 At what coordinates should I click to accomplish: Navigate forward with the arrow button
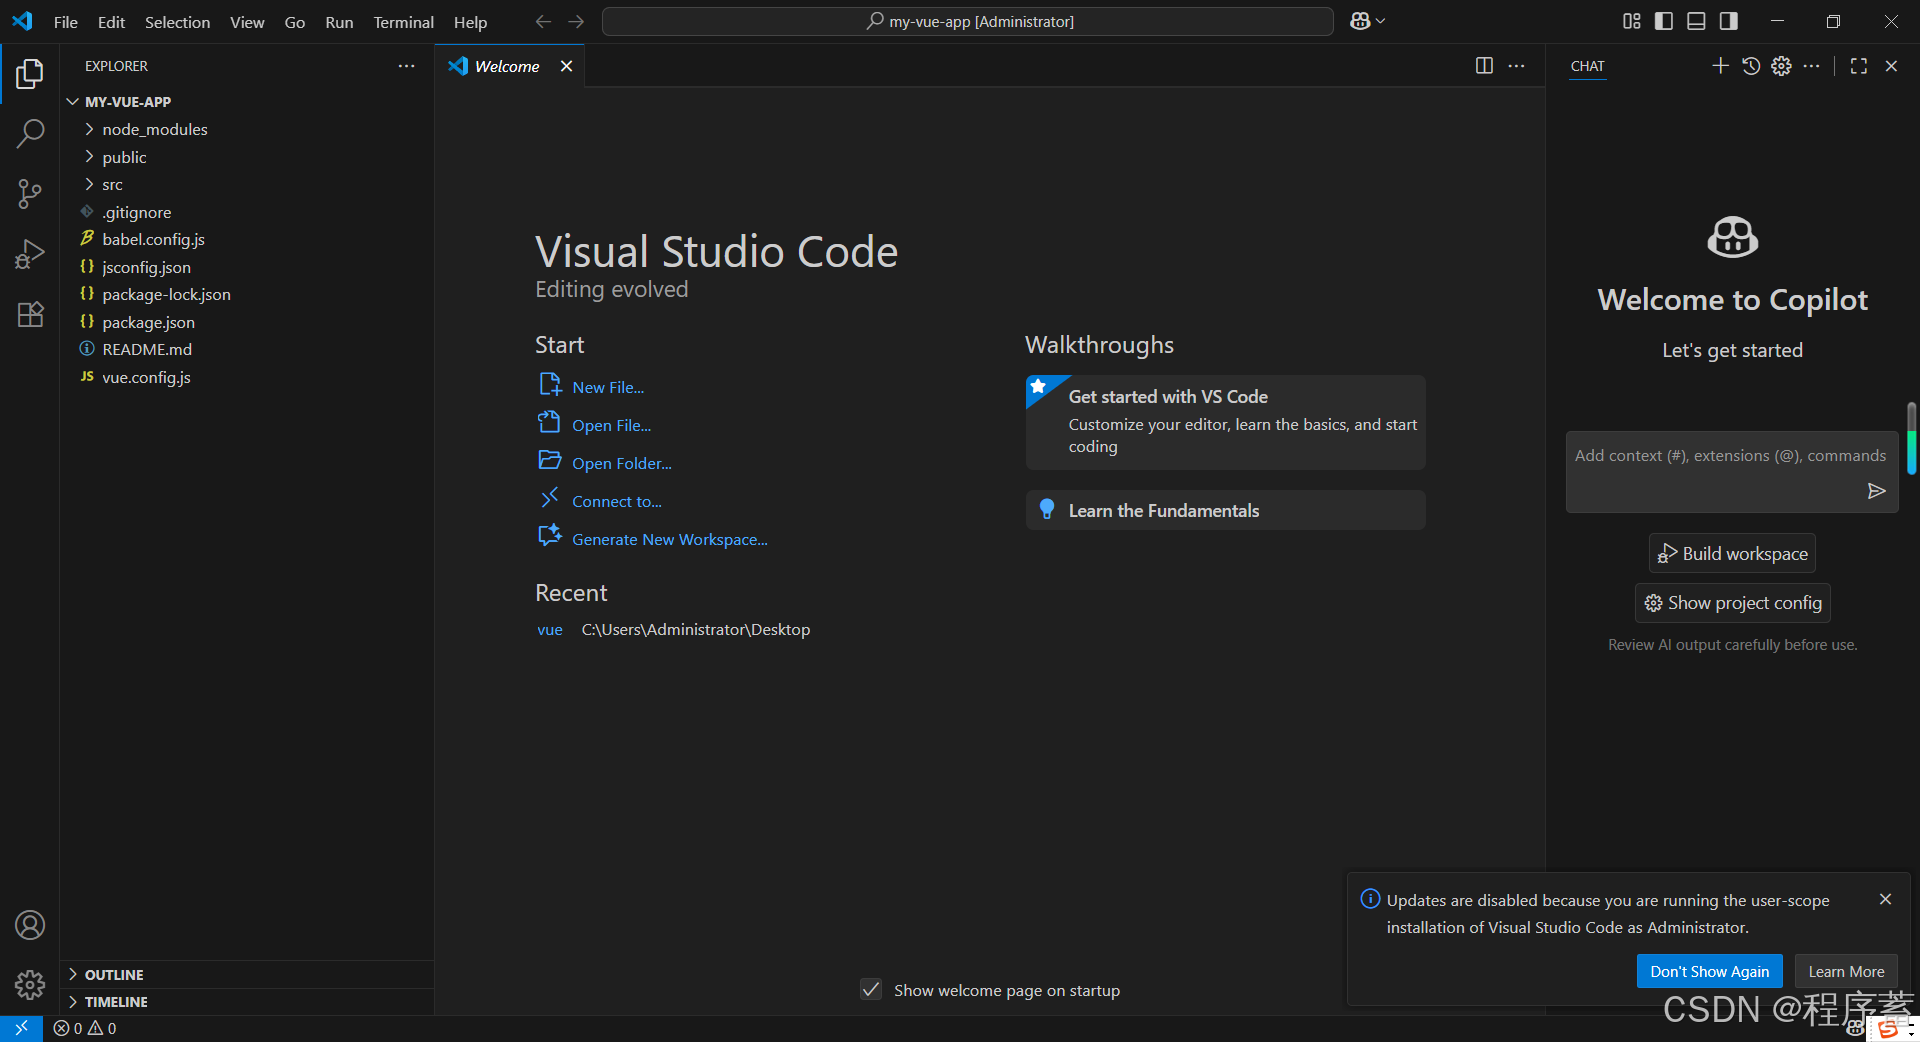(x=576, y=21)
